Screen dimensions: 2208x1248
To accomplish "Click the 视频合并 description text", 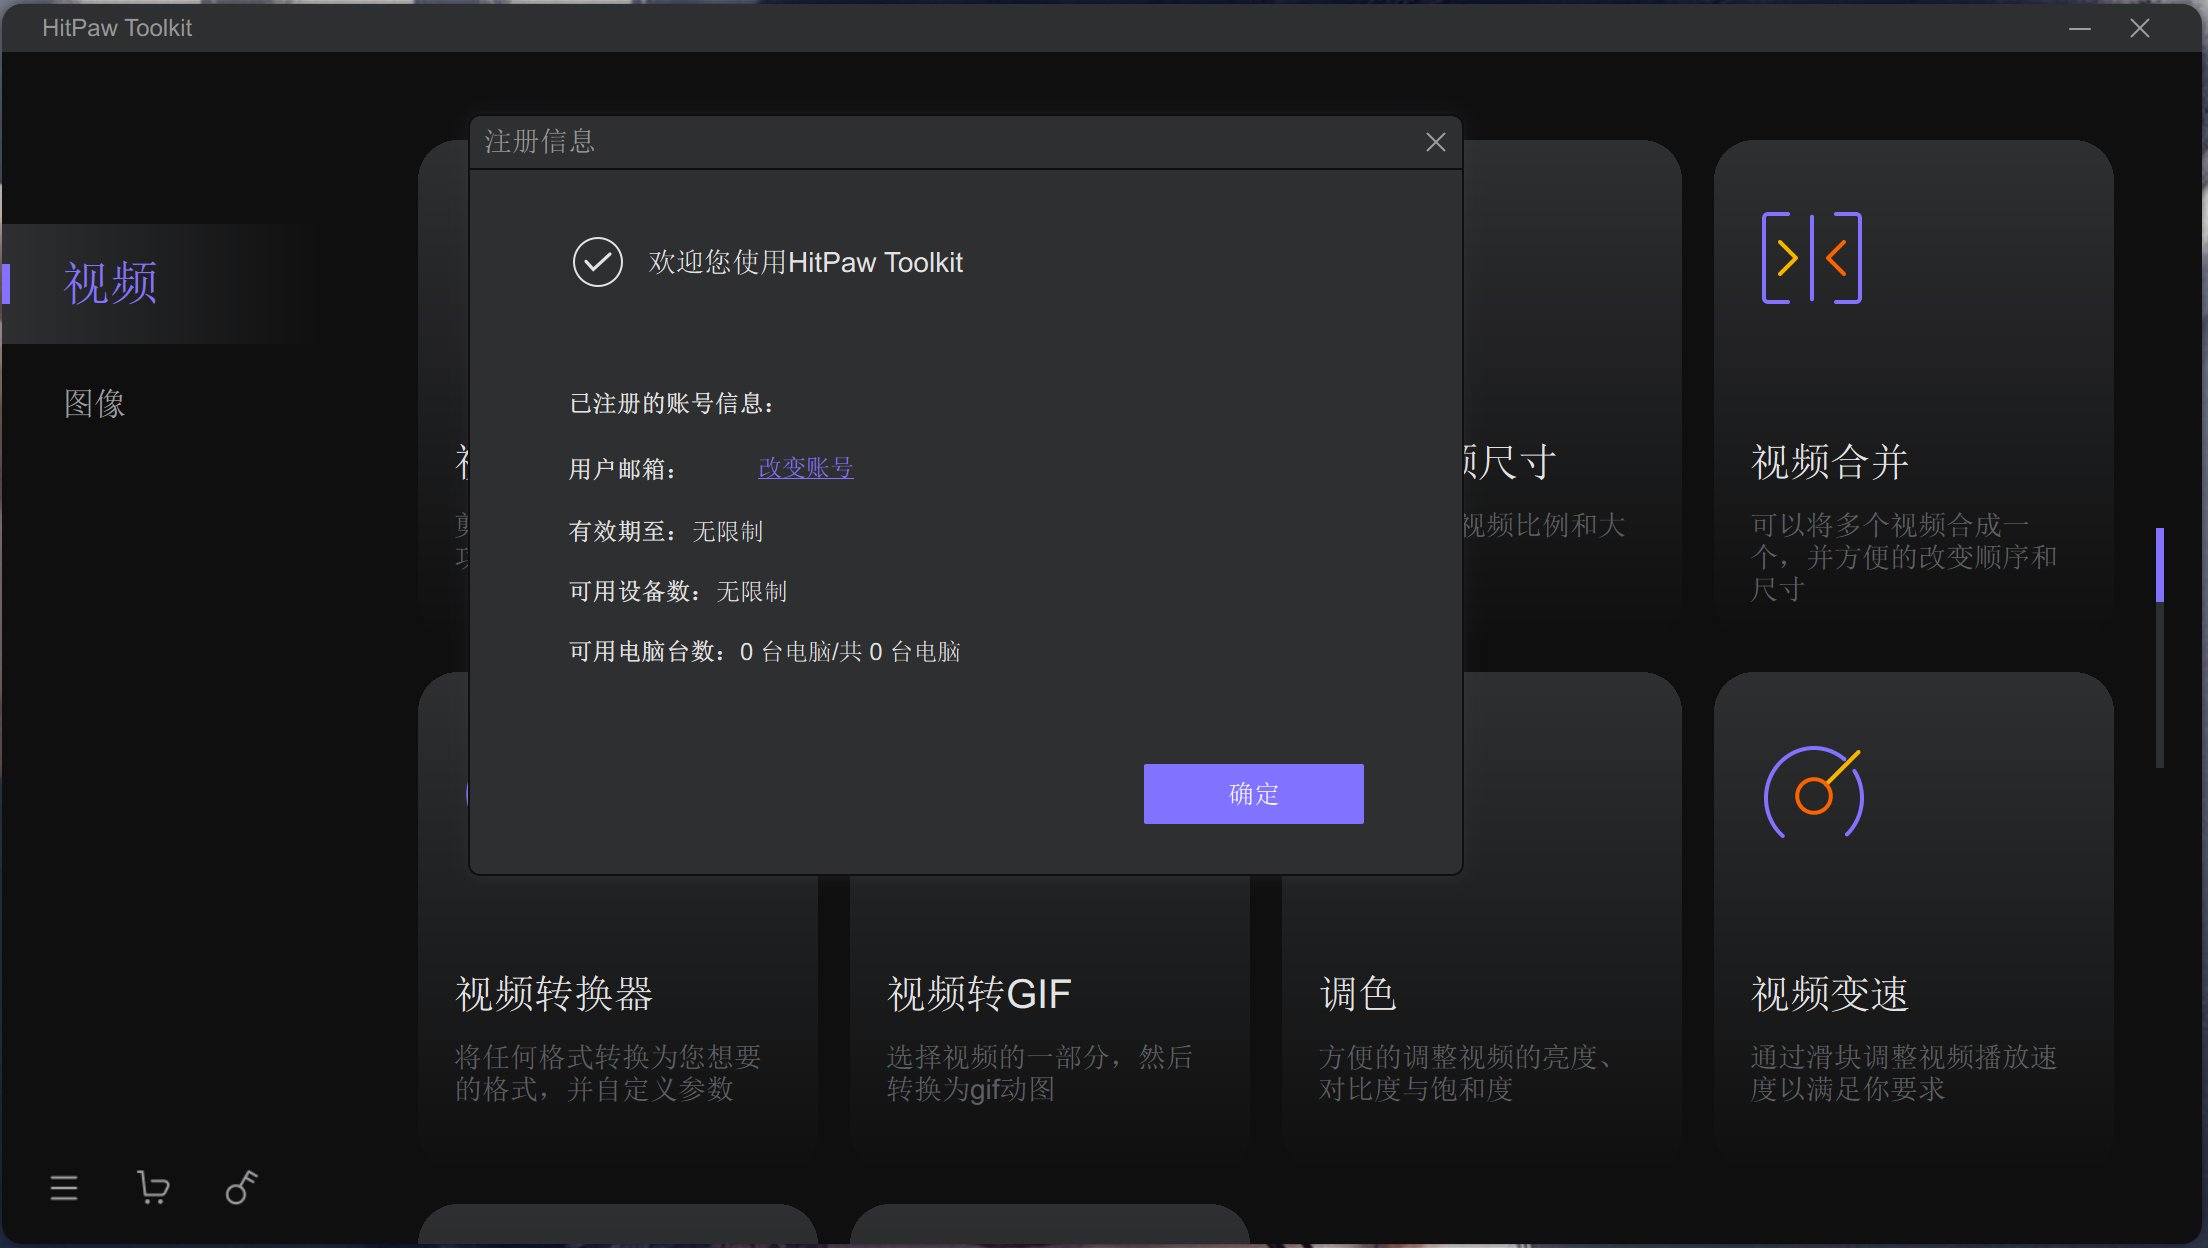I will [1903, 557].
